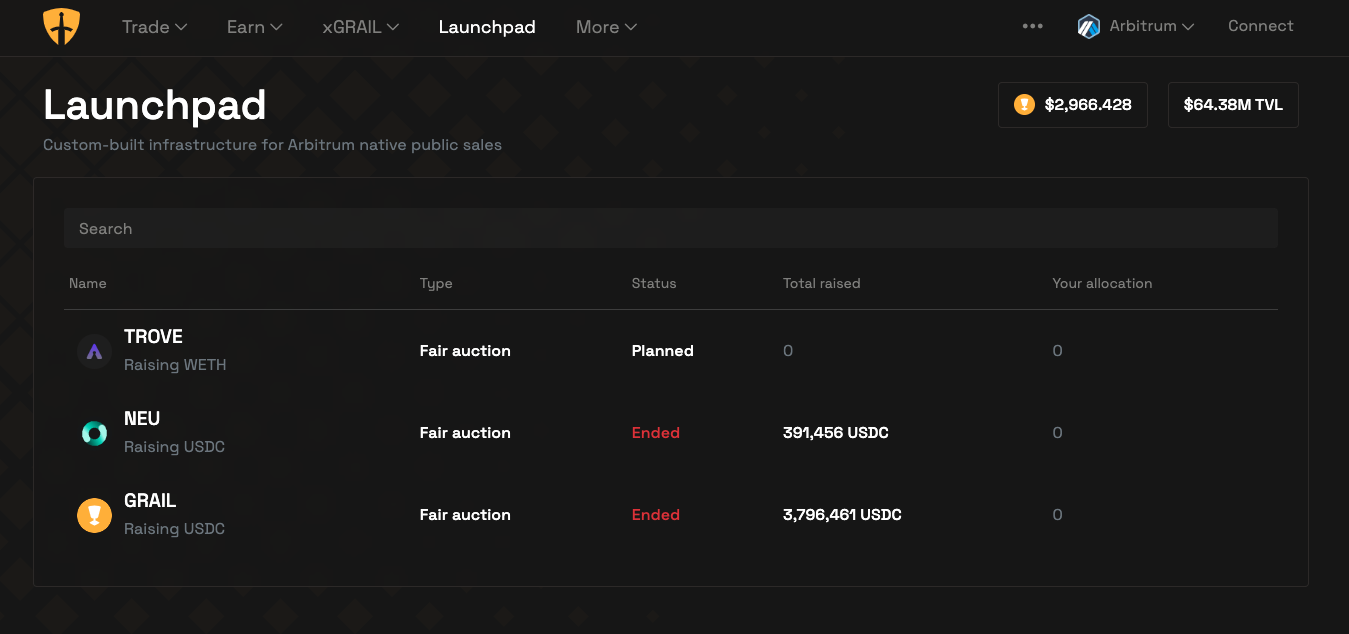Expand the Earn dropdown menu
Image resolution: width=1349 pixels, height=634 pixels.
255,27
